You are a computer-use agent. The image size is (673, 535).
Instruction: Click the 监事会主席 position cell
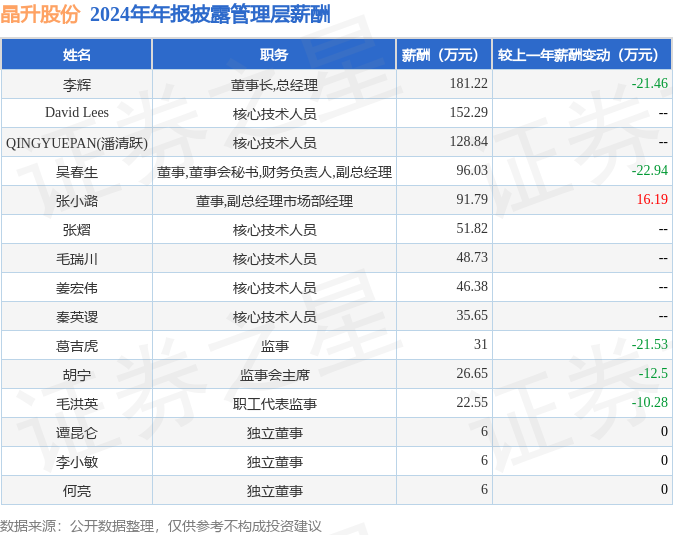pos(274,375)
